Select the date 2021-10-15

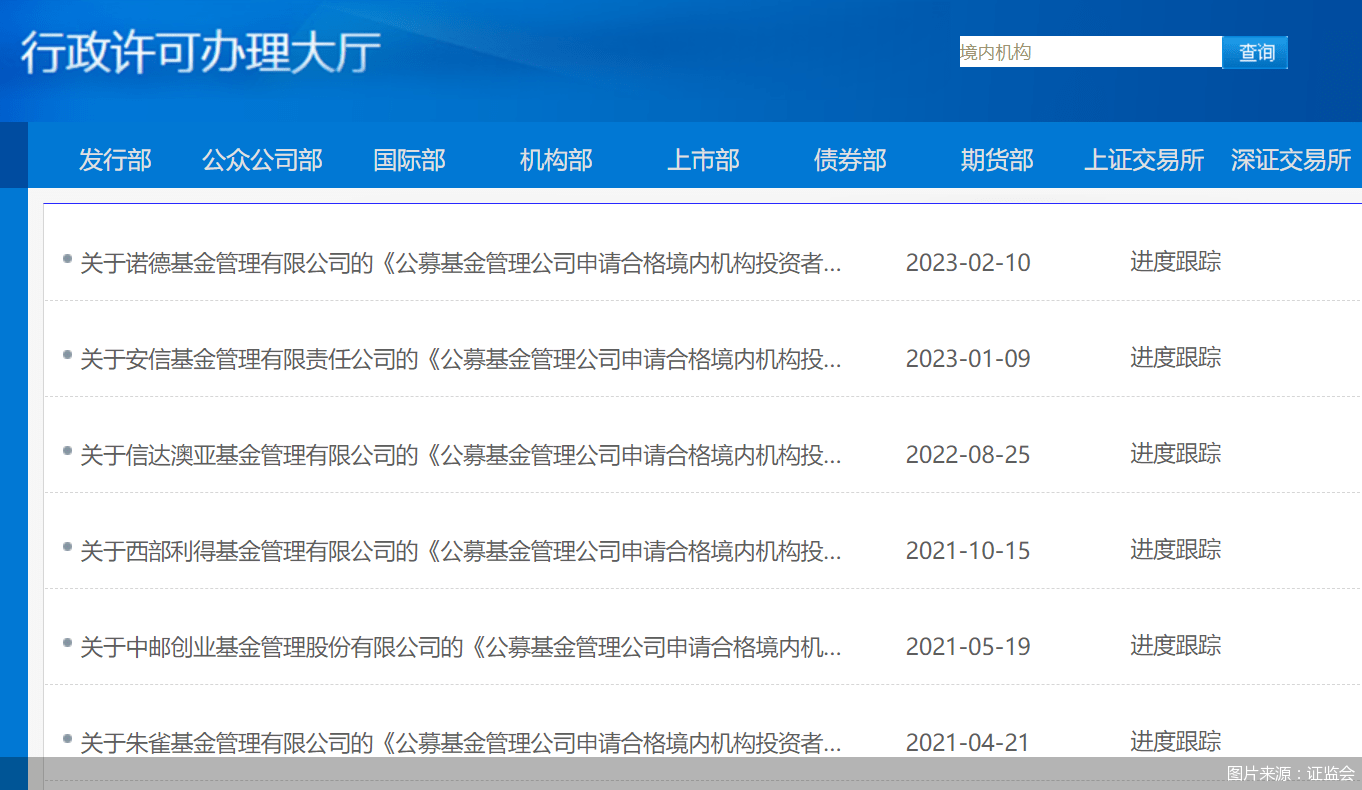[x=968, y=551]
